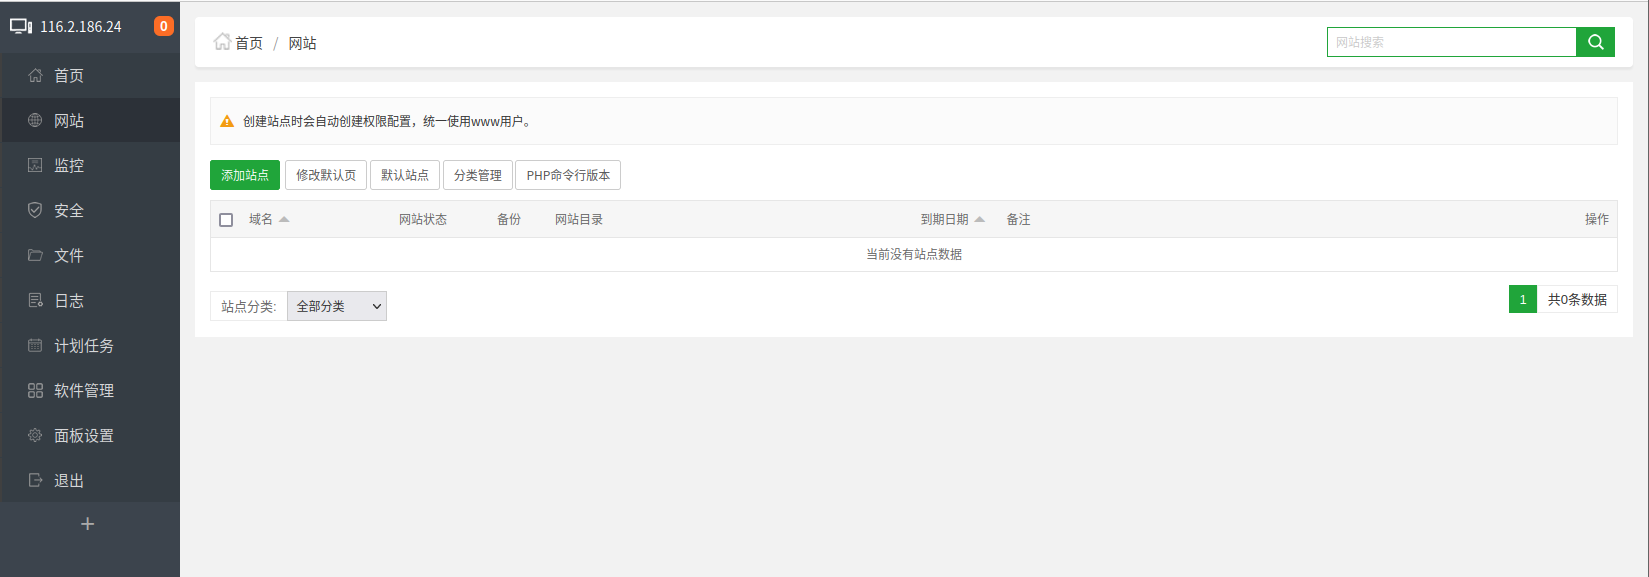The width and height of the screenshot is (1649, 577).
Task: Click the orange warning triangle icon
Action: (x=227, y=121)
